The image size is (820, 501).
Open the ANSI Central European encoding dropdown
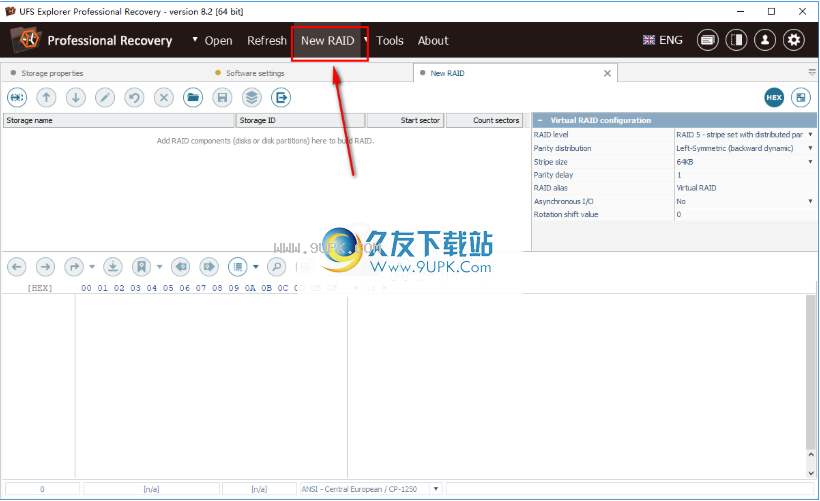(x=435, y=489)
